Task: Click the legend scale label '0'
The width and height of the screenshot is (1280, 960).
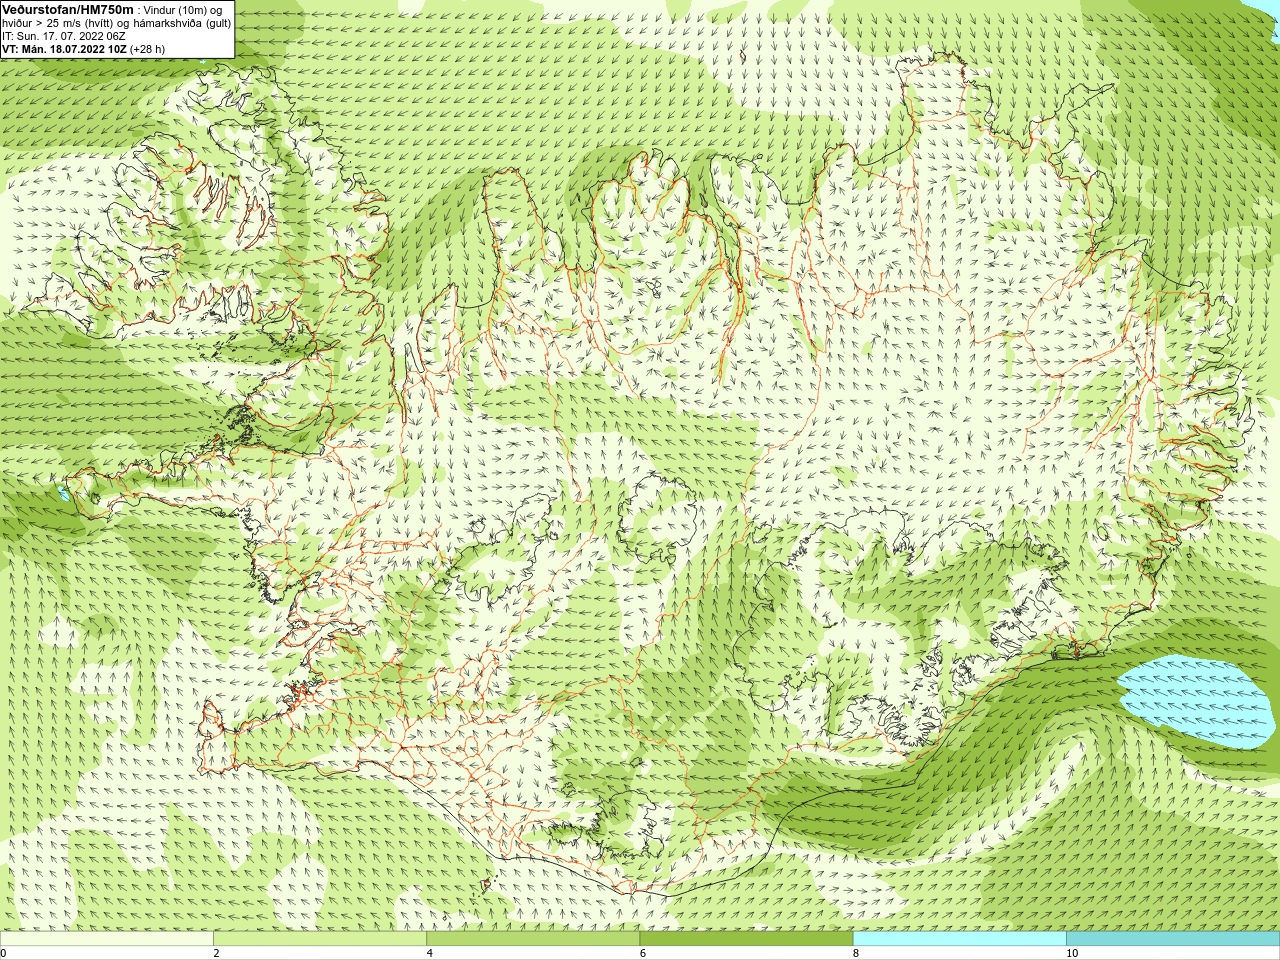Action: pyautogui.click(x=4, y=953)
